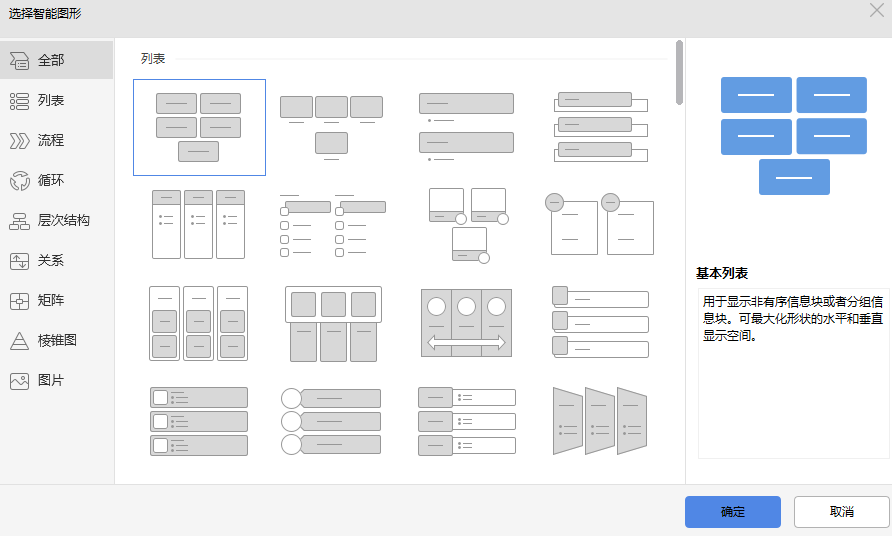The image size is (892, 536).
Task: Click the blue 基本列表 preview image
Action: coord(794,136)
